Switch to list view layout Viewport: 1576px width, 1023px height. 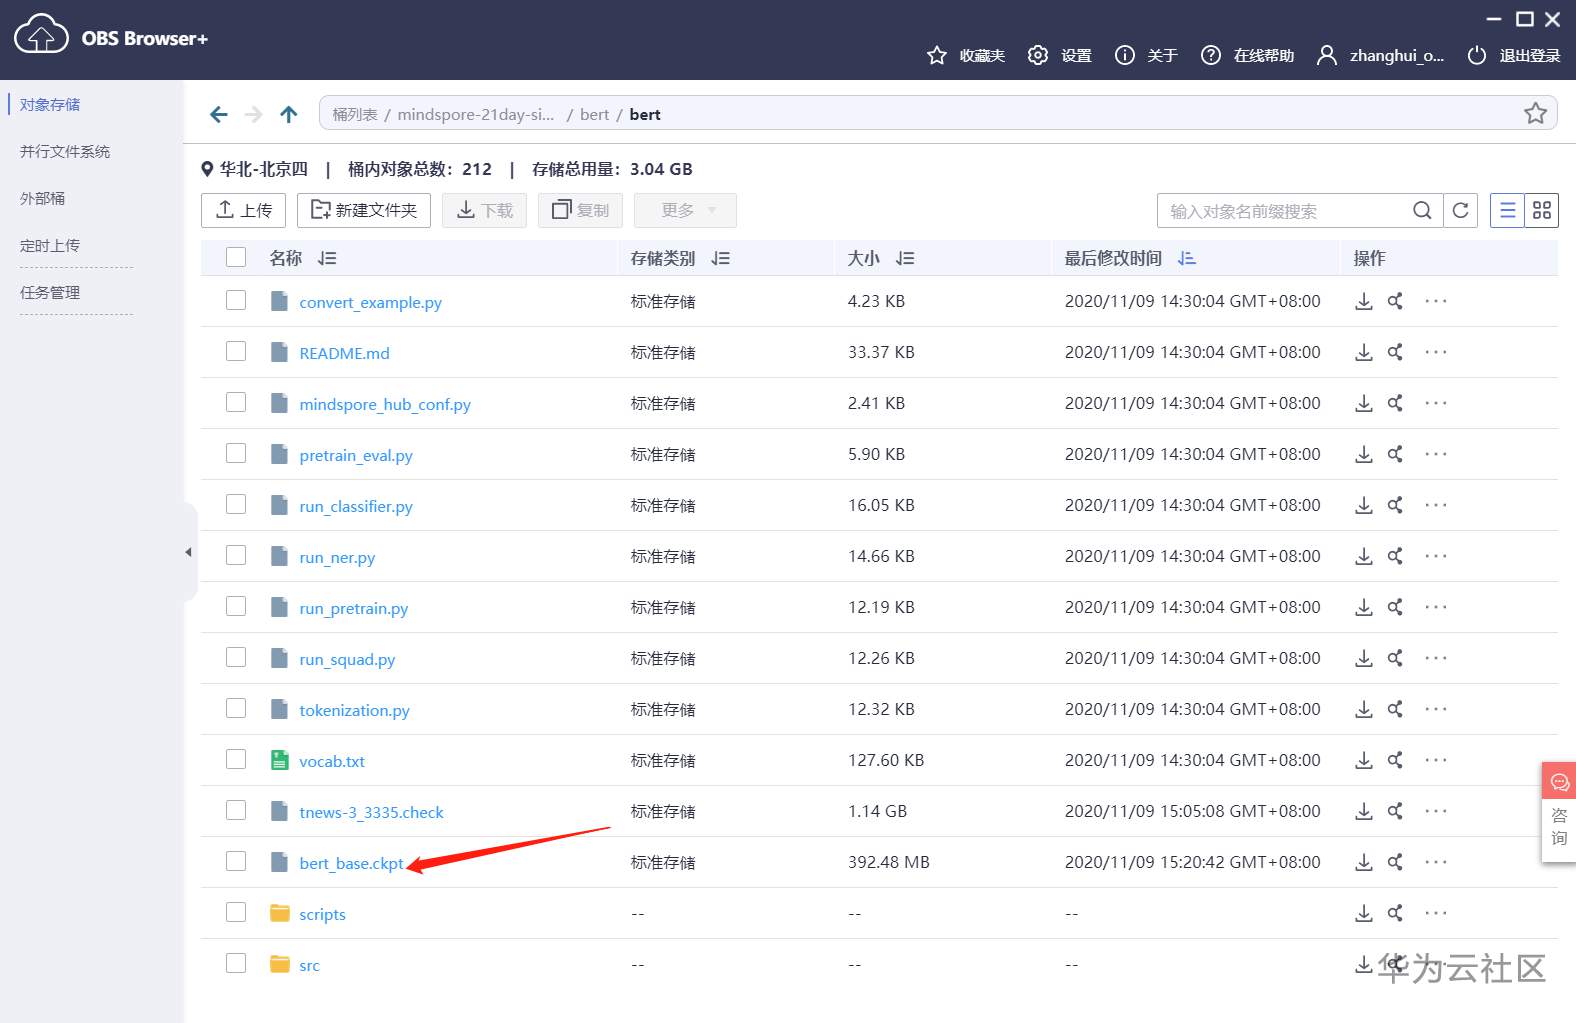tap(1507, 210)
